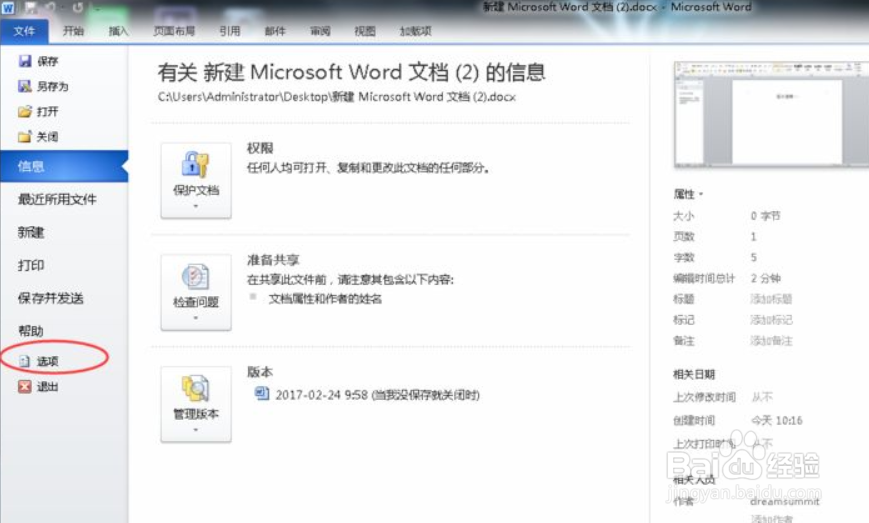Switch to the 审阅 Review tab
869x523 pixels.
pos(320,31)
